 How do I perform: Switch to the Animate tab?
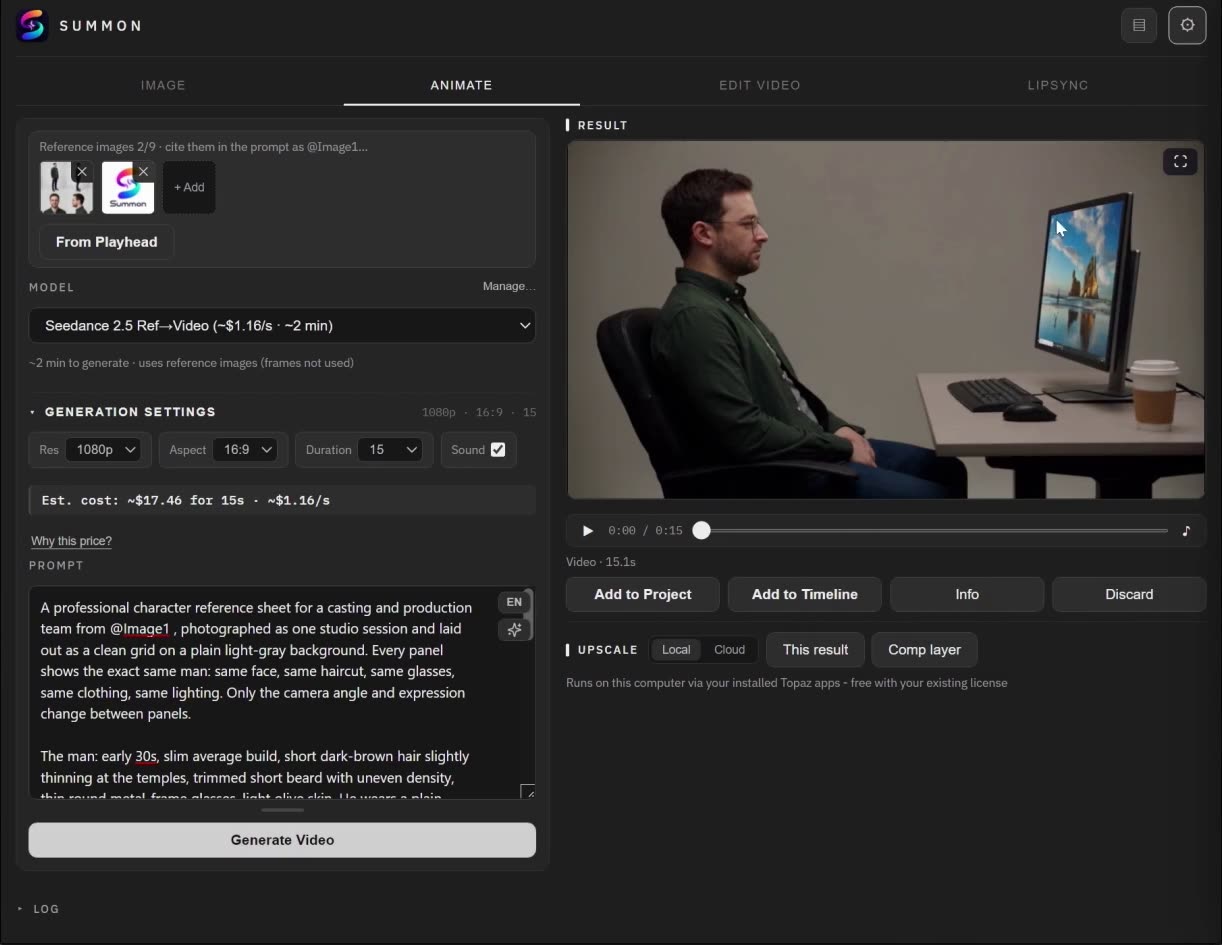tap(461, 85)
